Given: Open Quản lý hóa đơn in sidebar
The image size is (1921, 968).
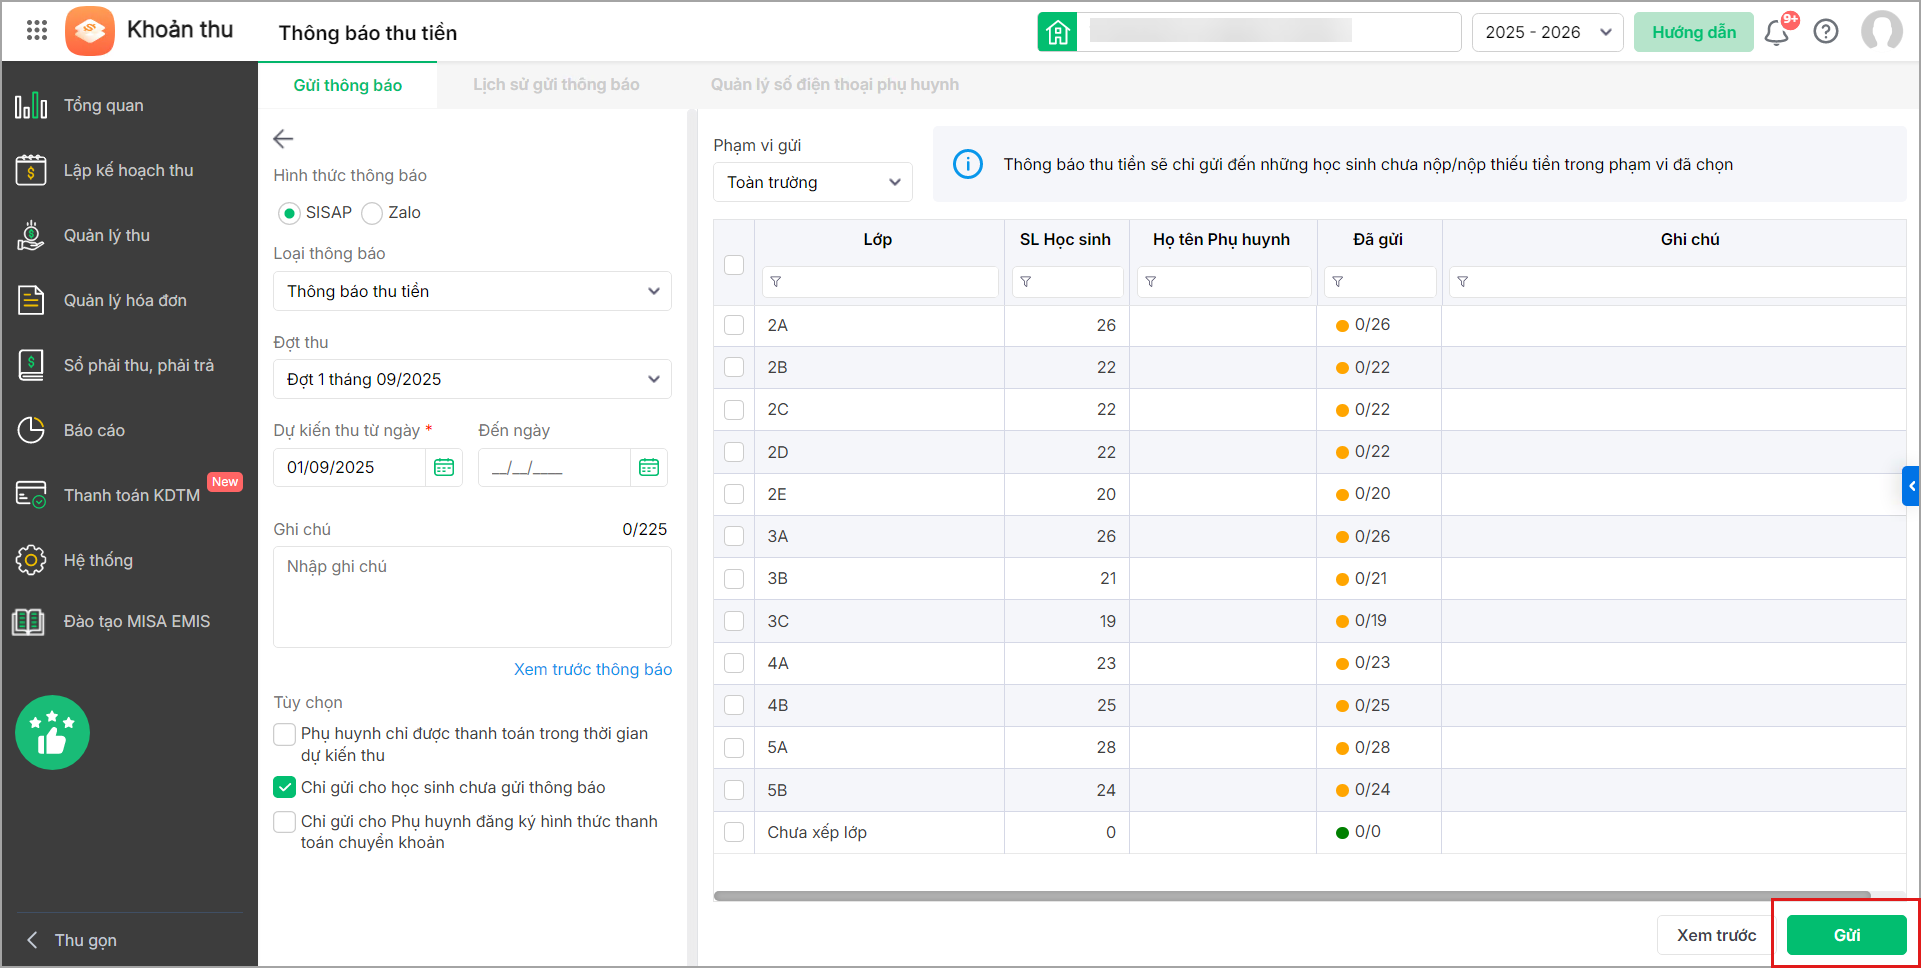Looking at the screenshot, I should (x=125, y=300).
